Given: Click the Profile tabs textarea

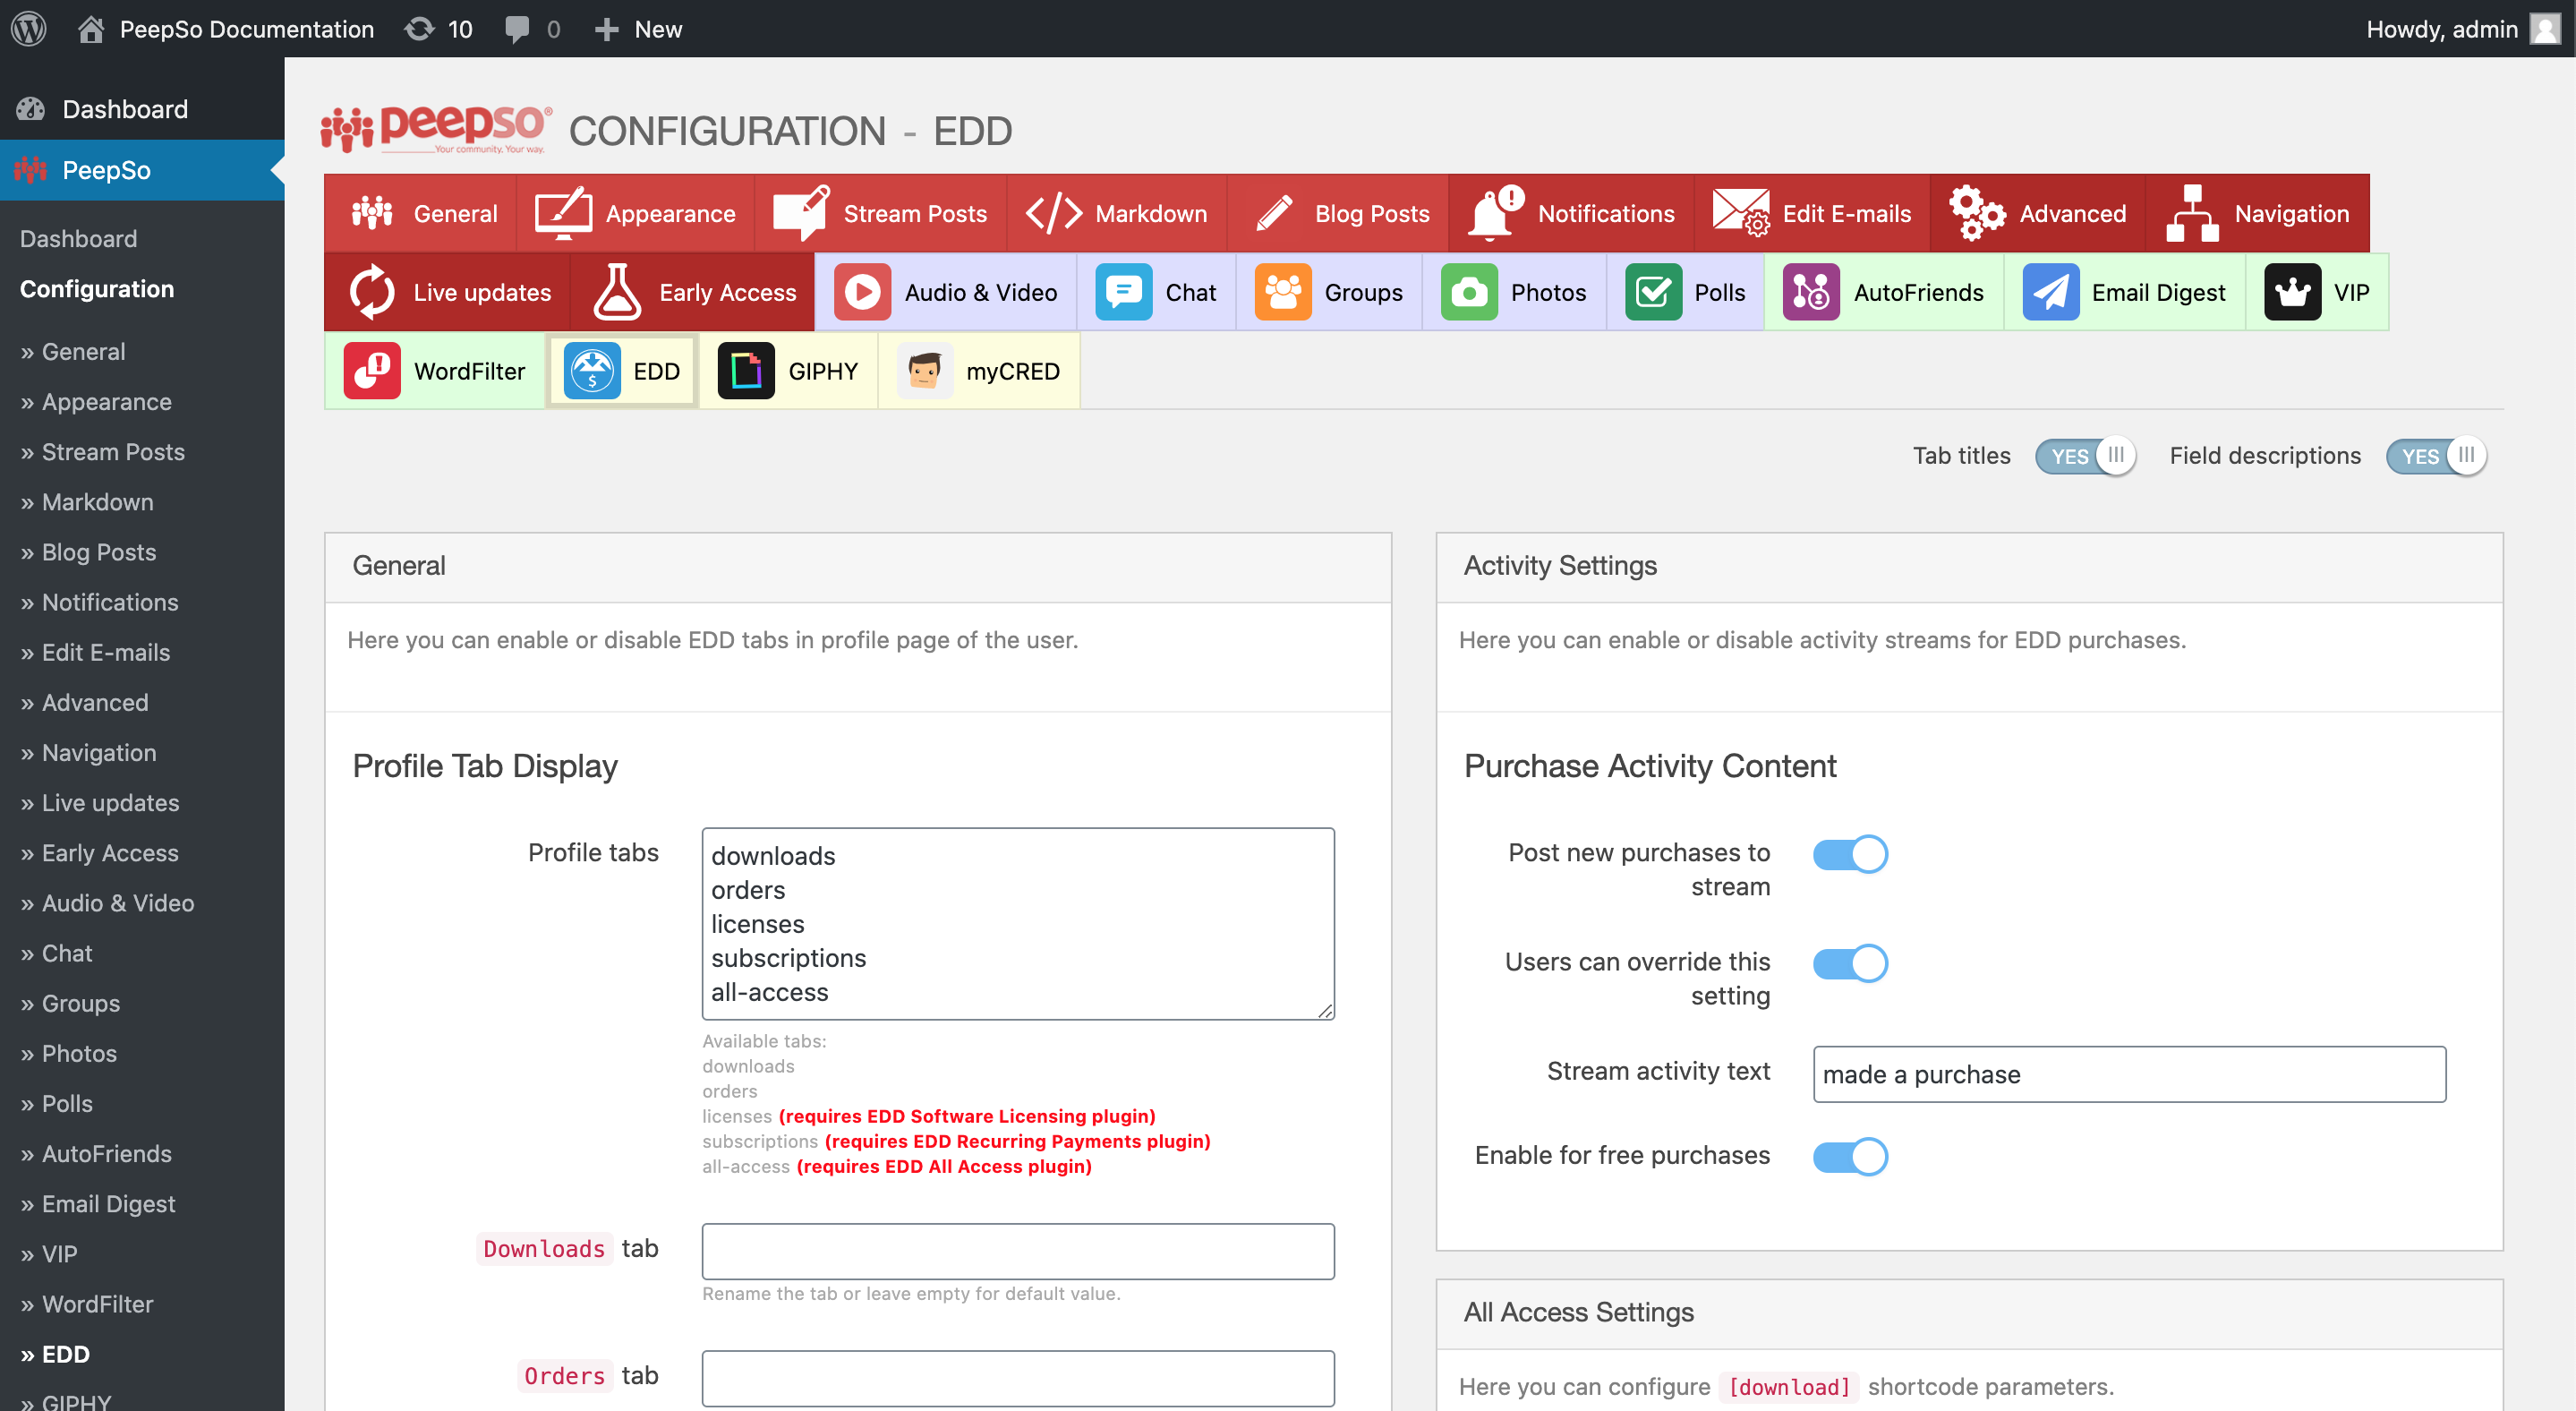Looking at the screenshot, I should pos(1018,923).
